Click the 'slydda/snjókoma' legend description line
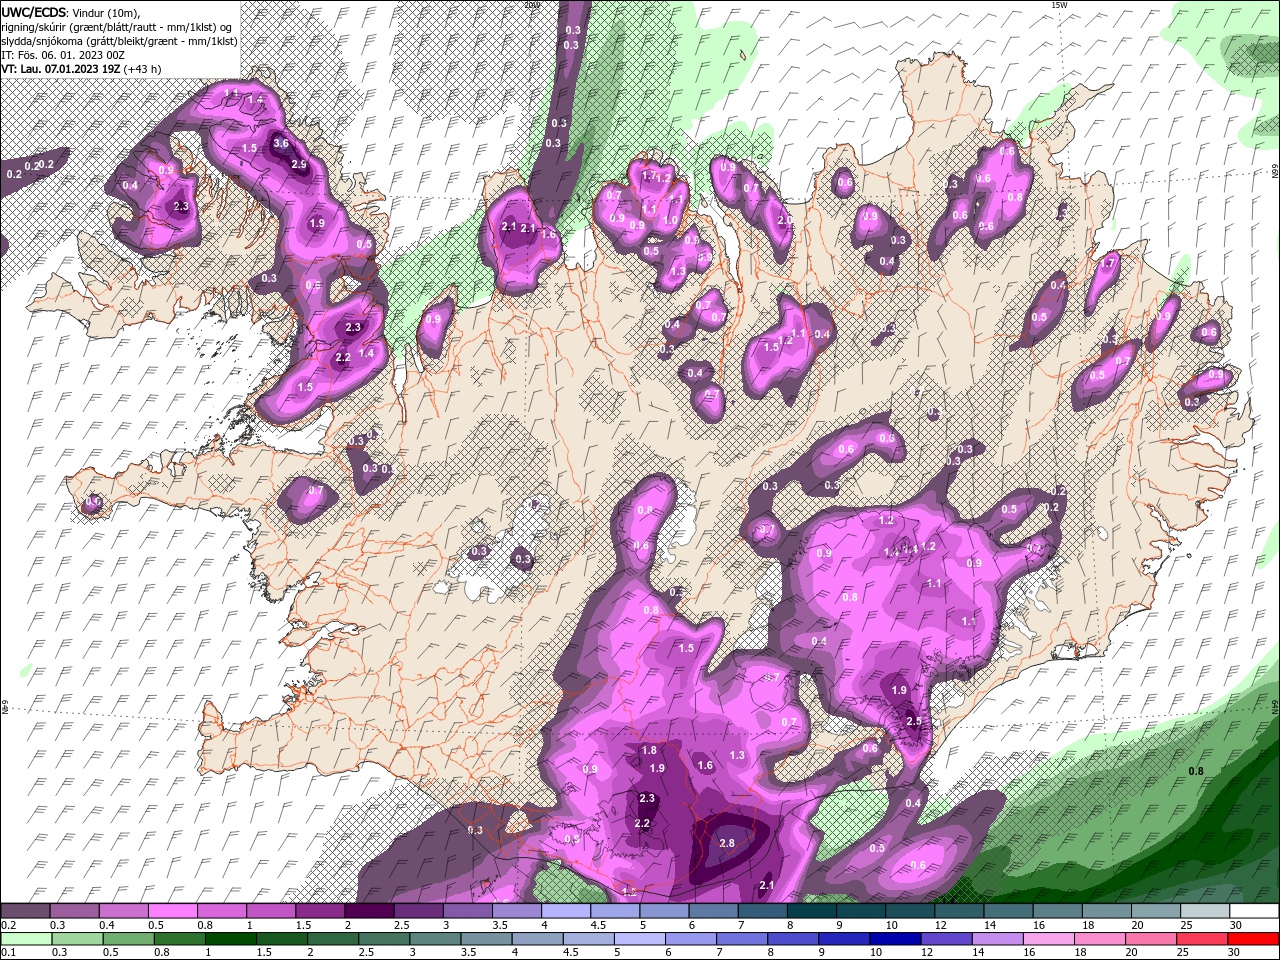Image resolution: width=1280 pixels, height=960 pixels. 119,41
